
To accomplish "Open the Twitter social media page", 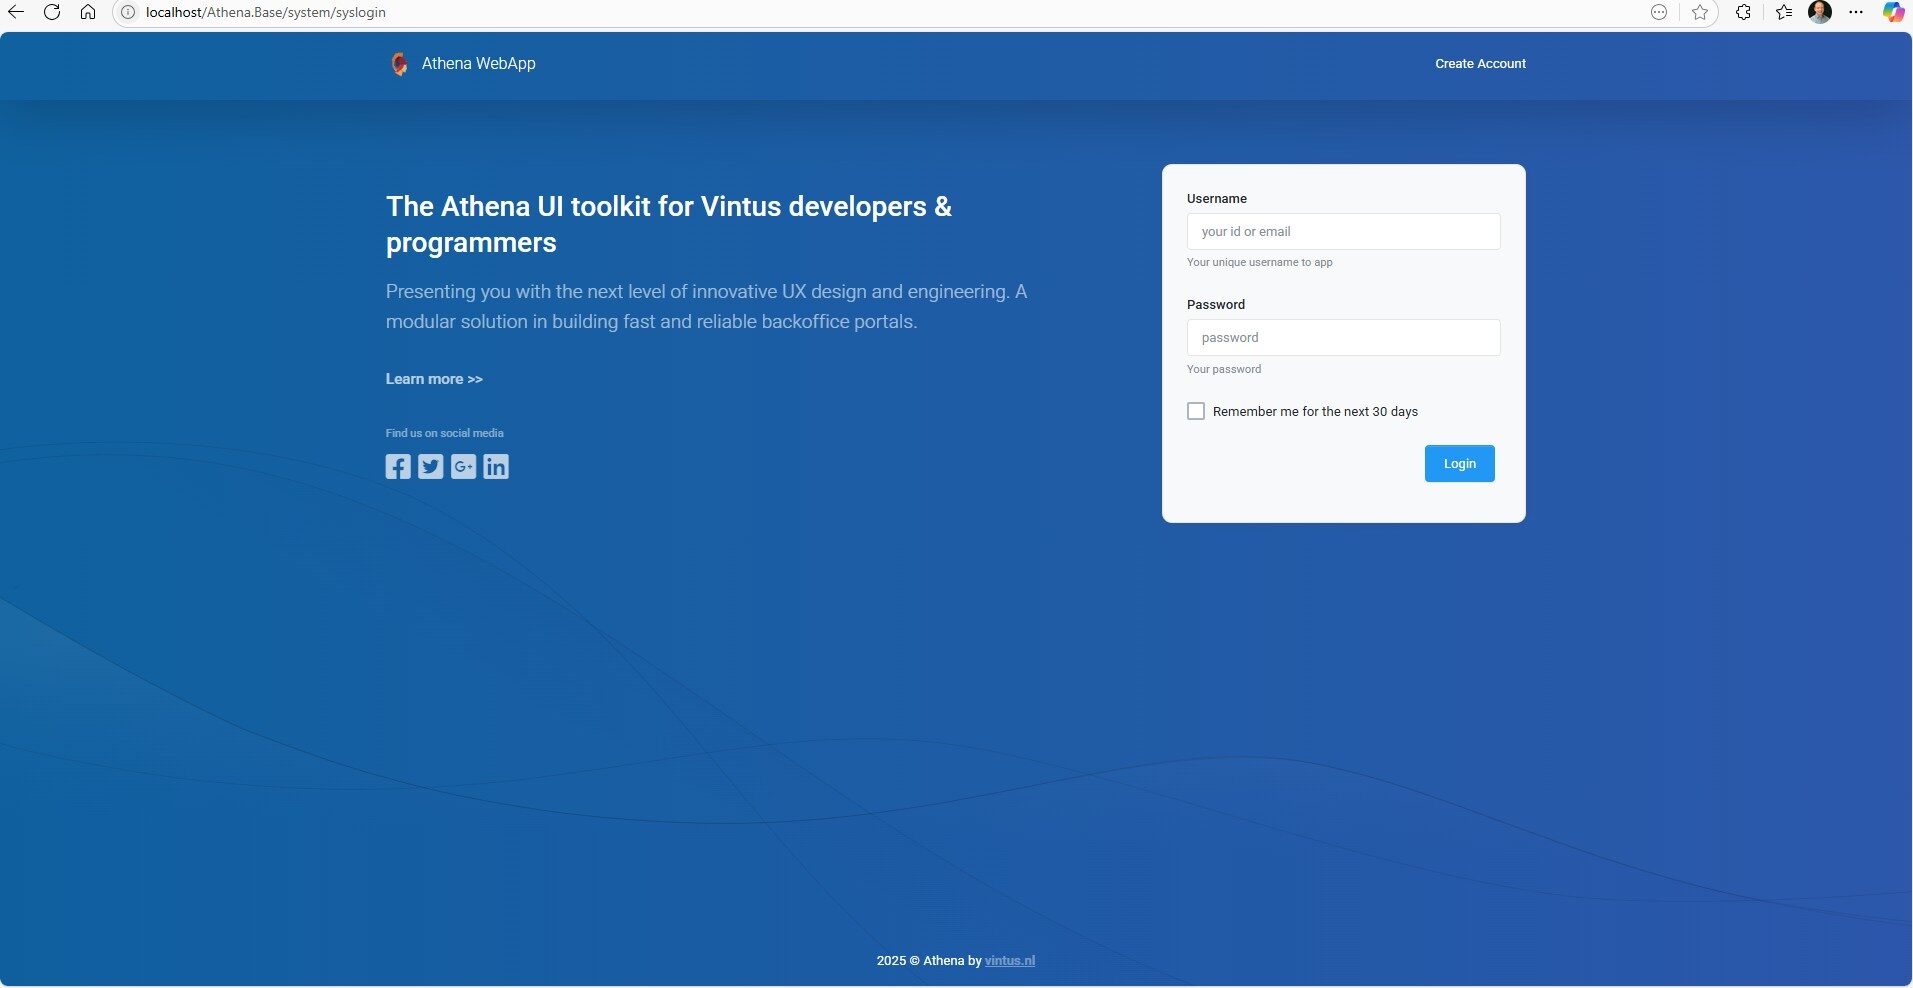I will [430, 466].
